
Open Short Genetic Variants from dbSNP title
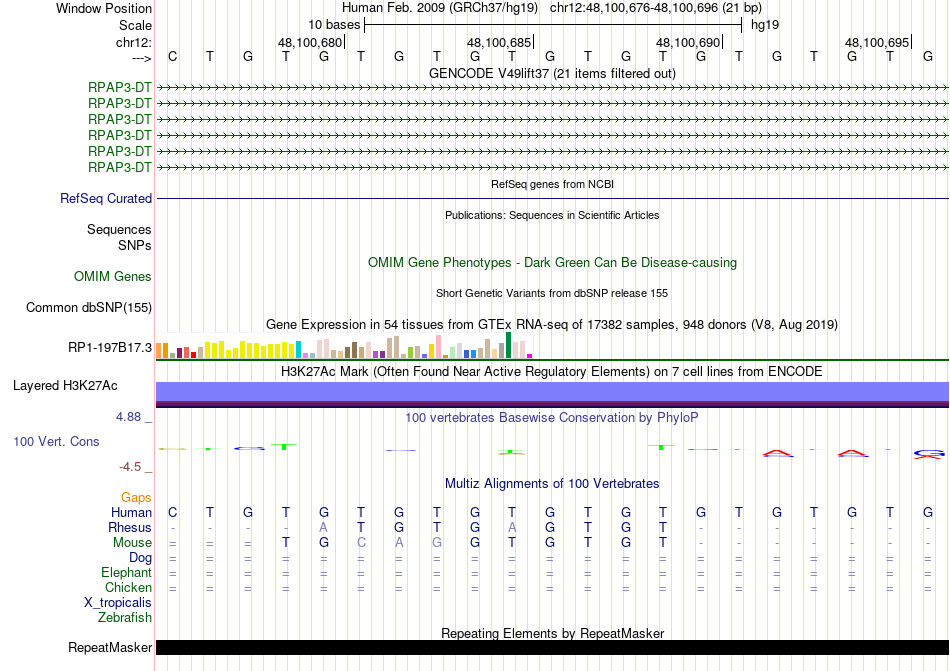coord(552,293)
